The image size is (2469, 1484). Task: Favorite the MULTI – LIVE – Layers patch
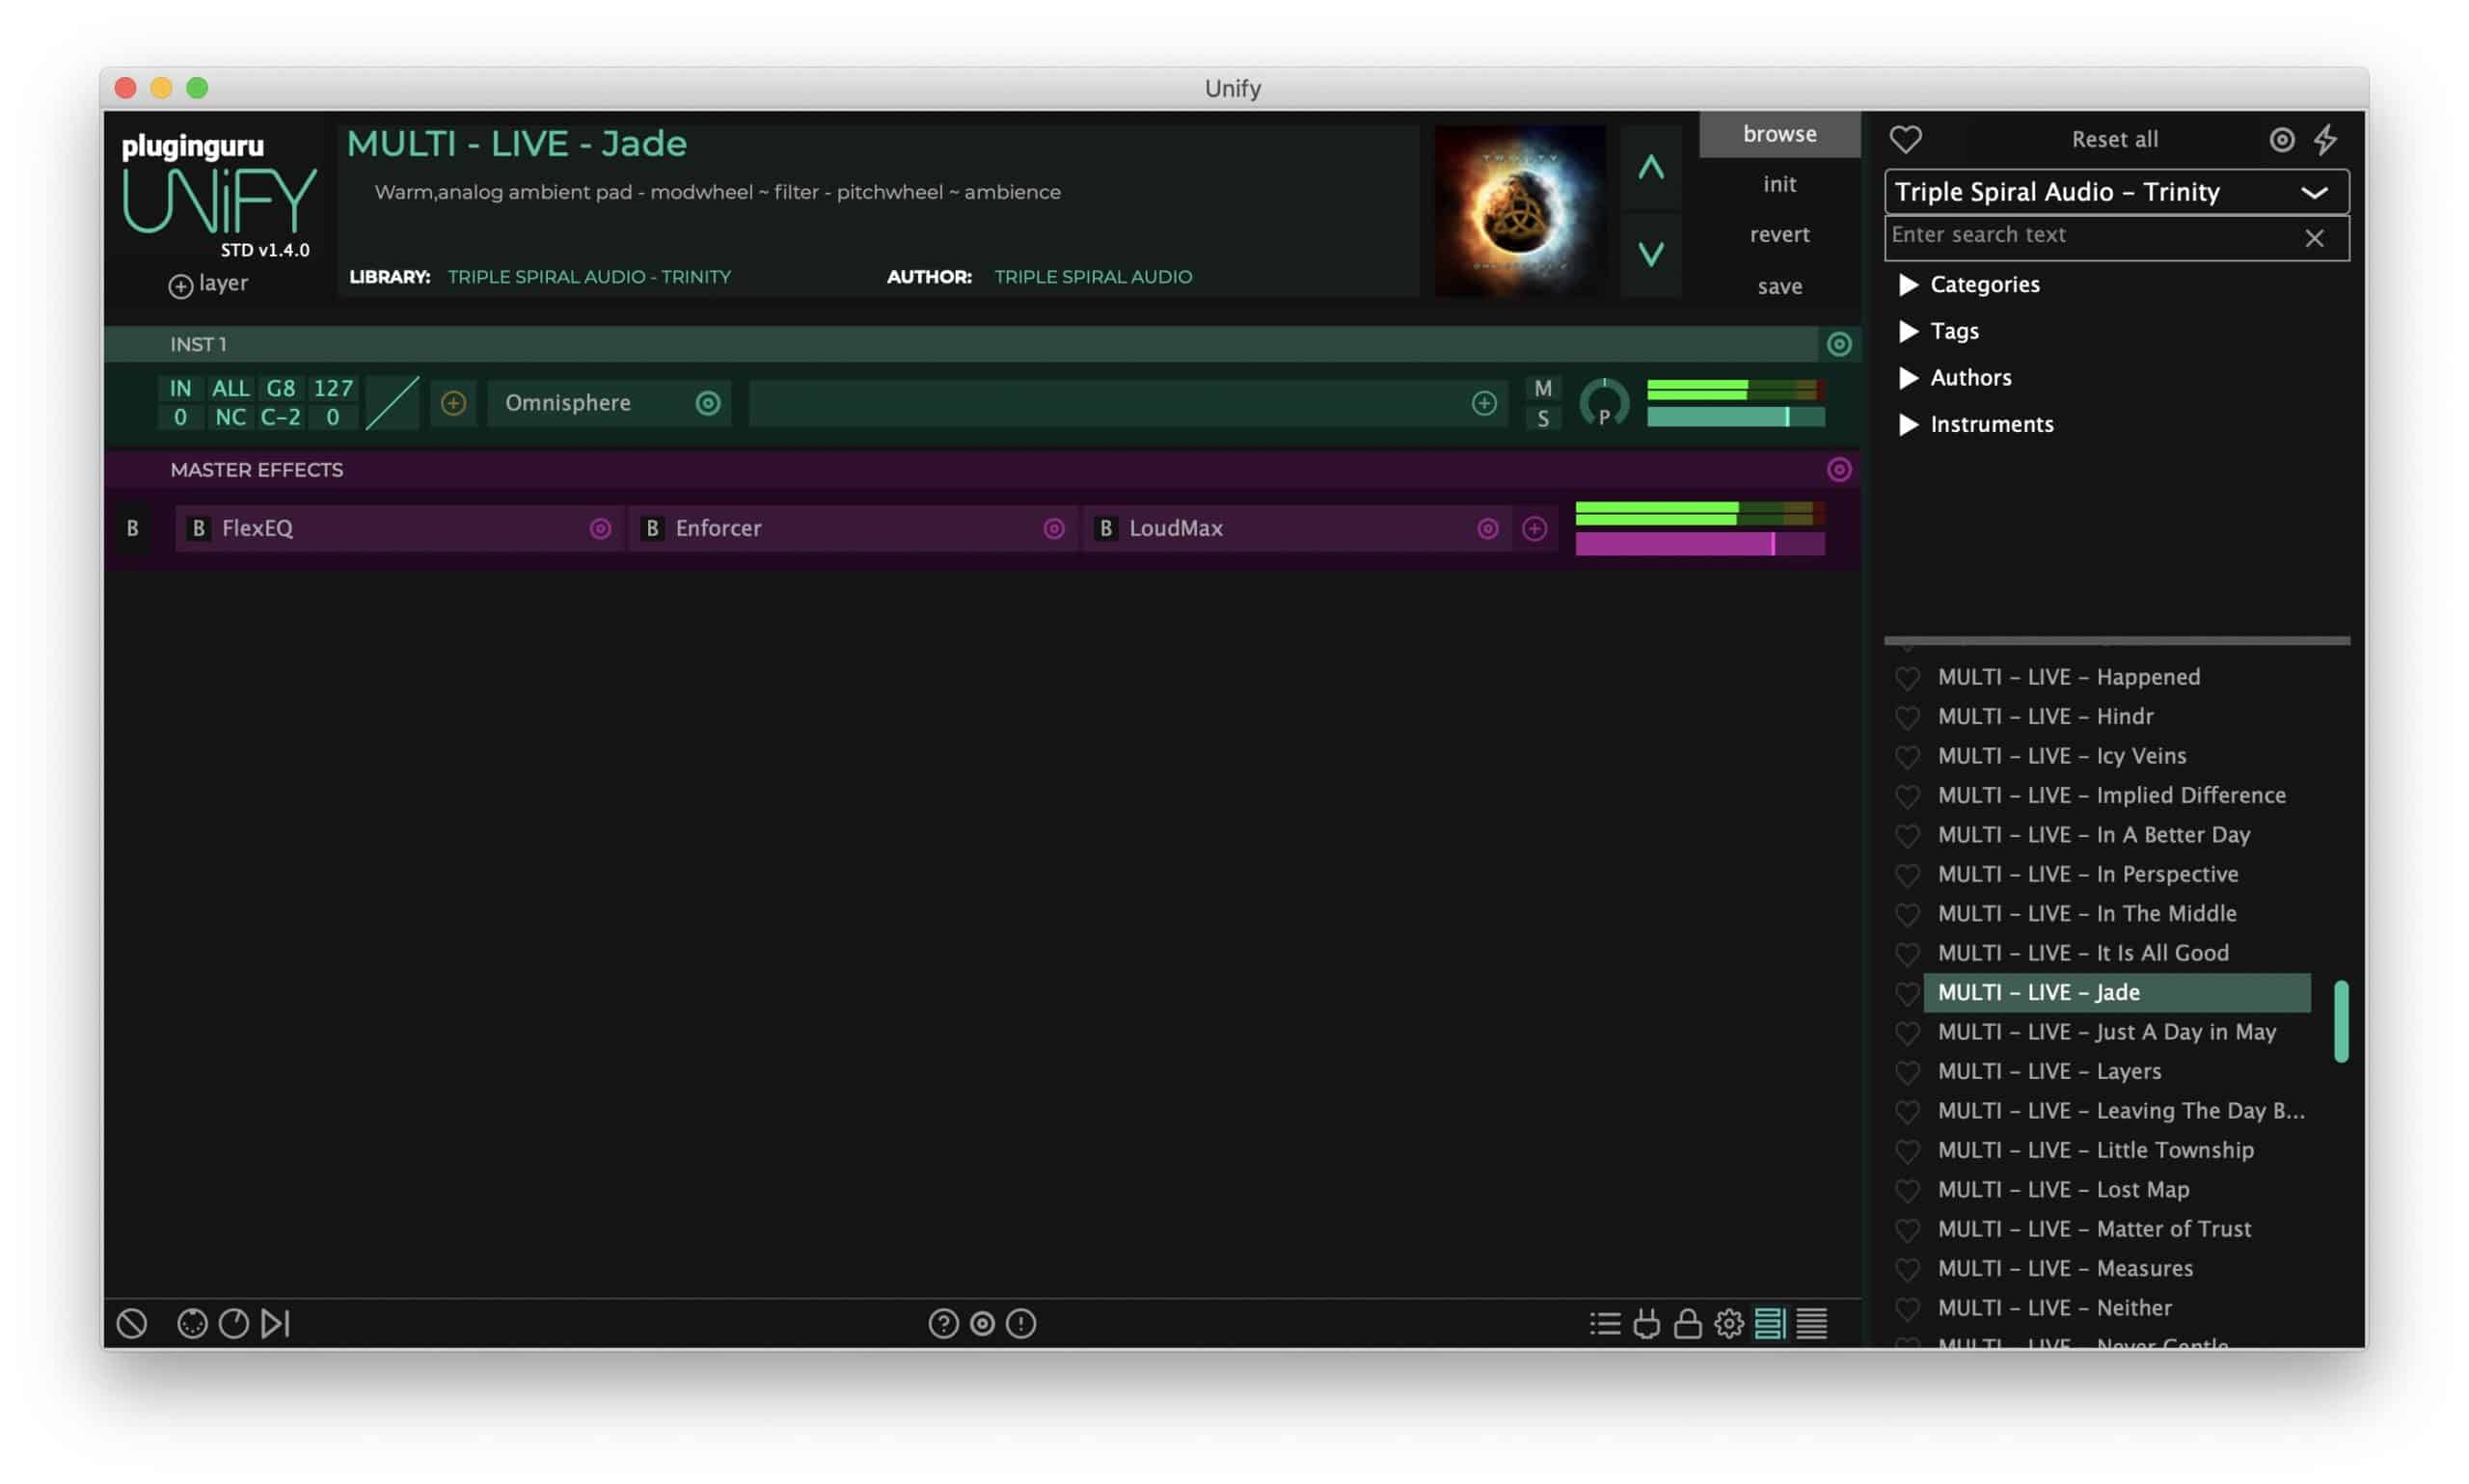pos(1907,1072)
